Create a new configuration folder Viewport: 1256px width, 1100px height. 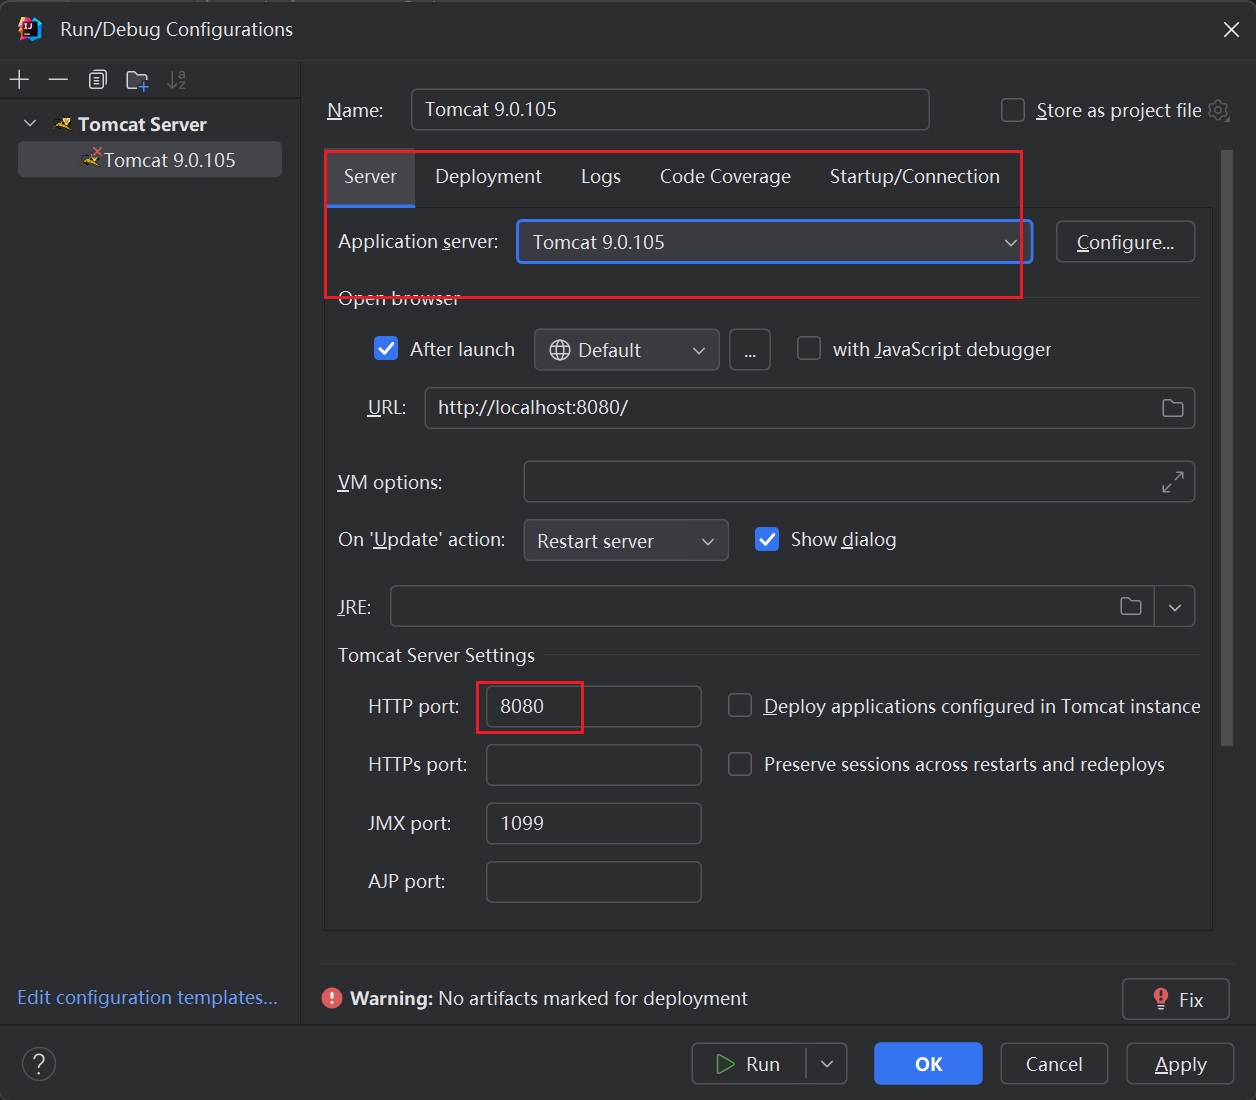(x=137, y=80)
